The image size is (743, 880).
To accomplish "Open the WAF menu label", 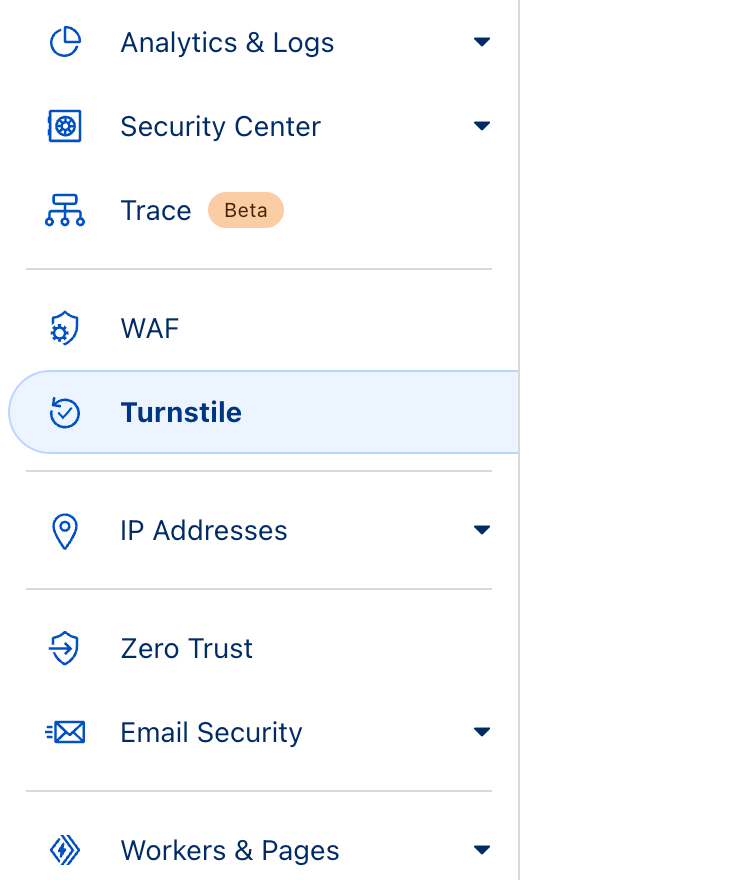I will point(149,329).
